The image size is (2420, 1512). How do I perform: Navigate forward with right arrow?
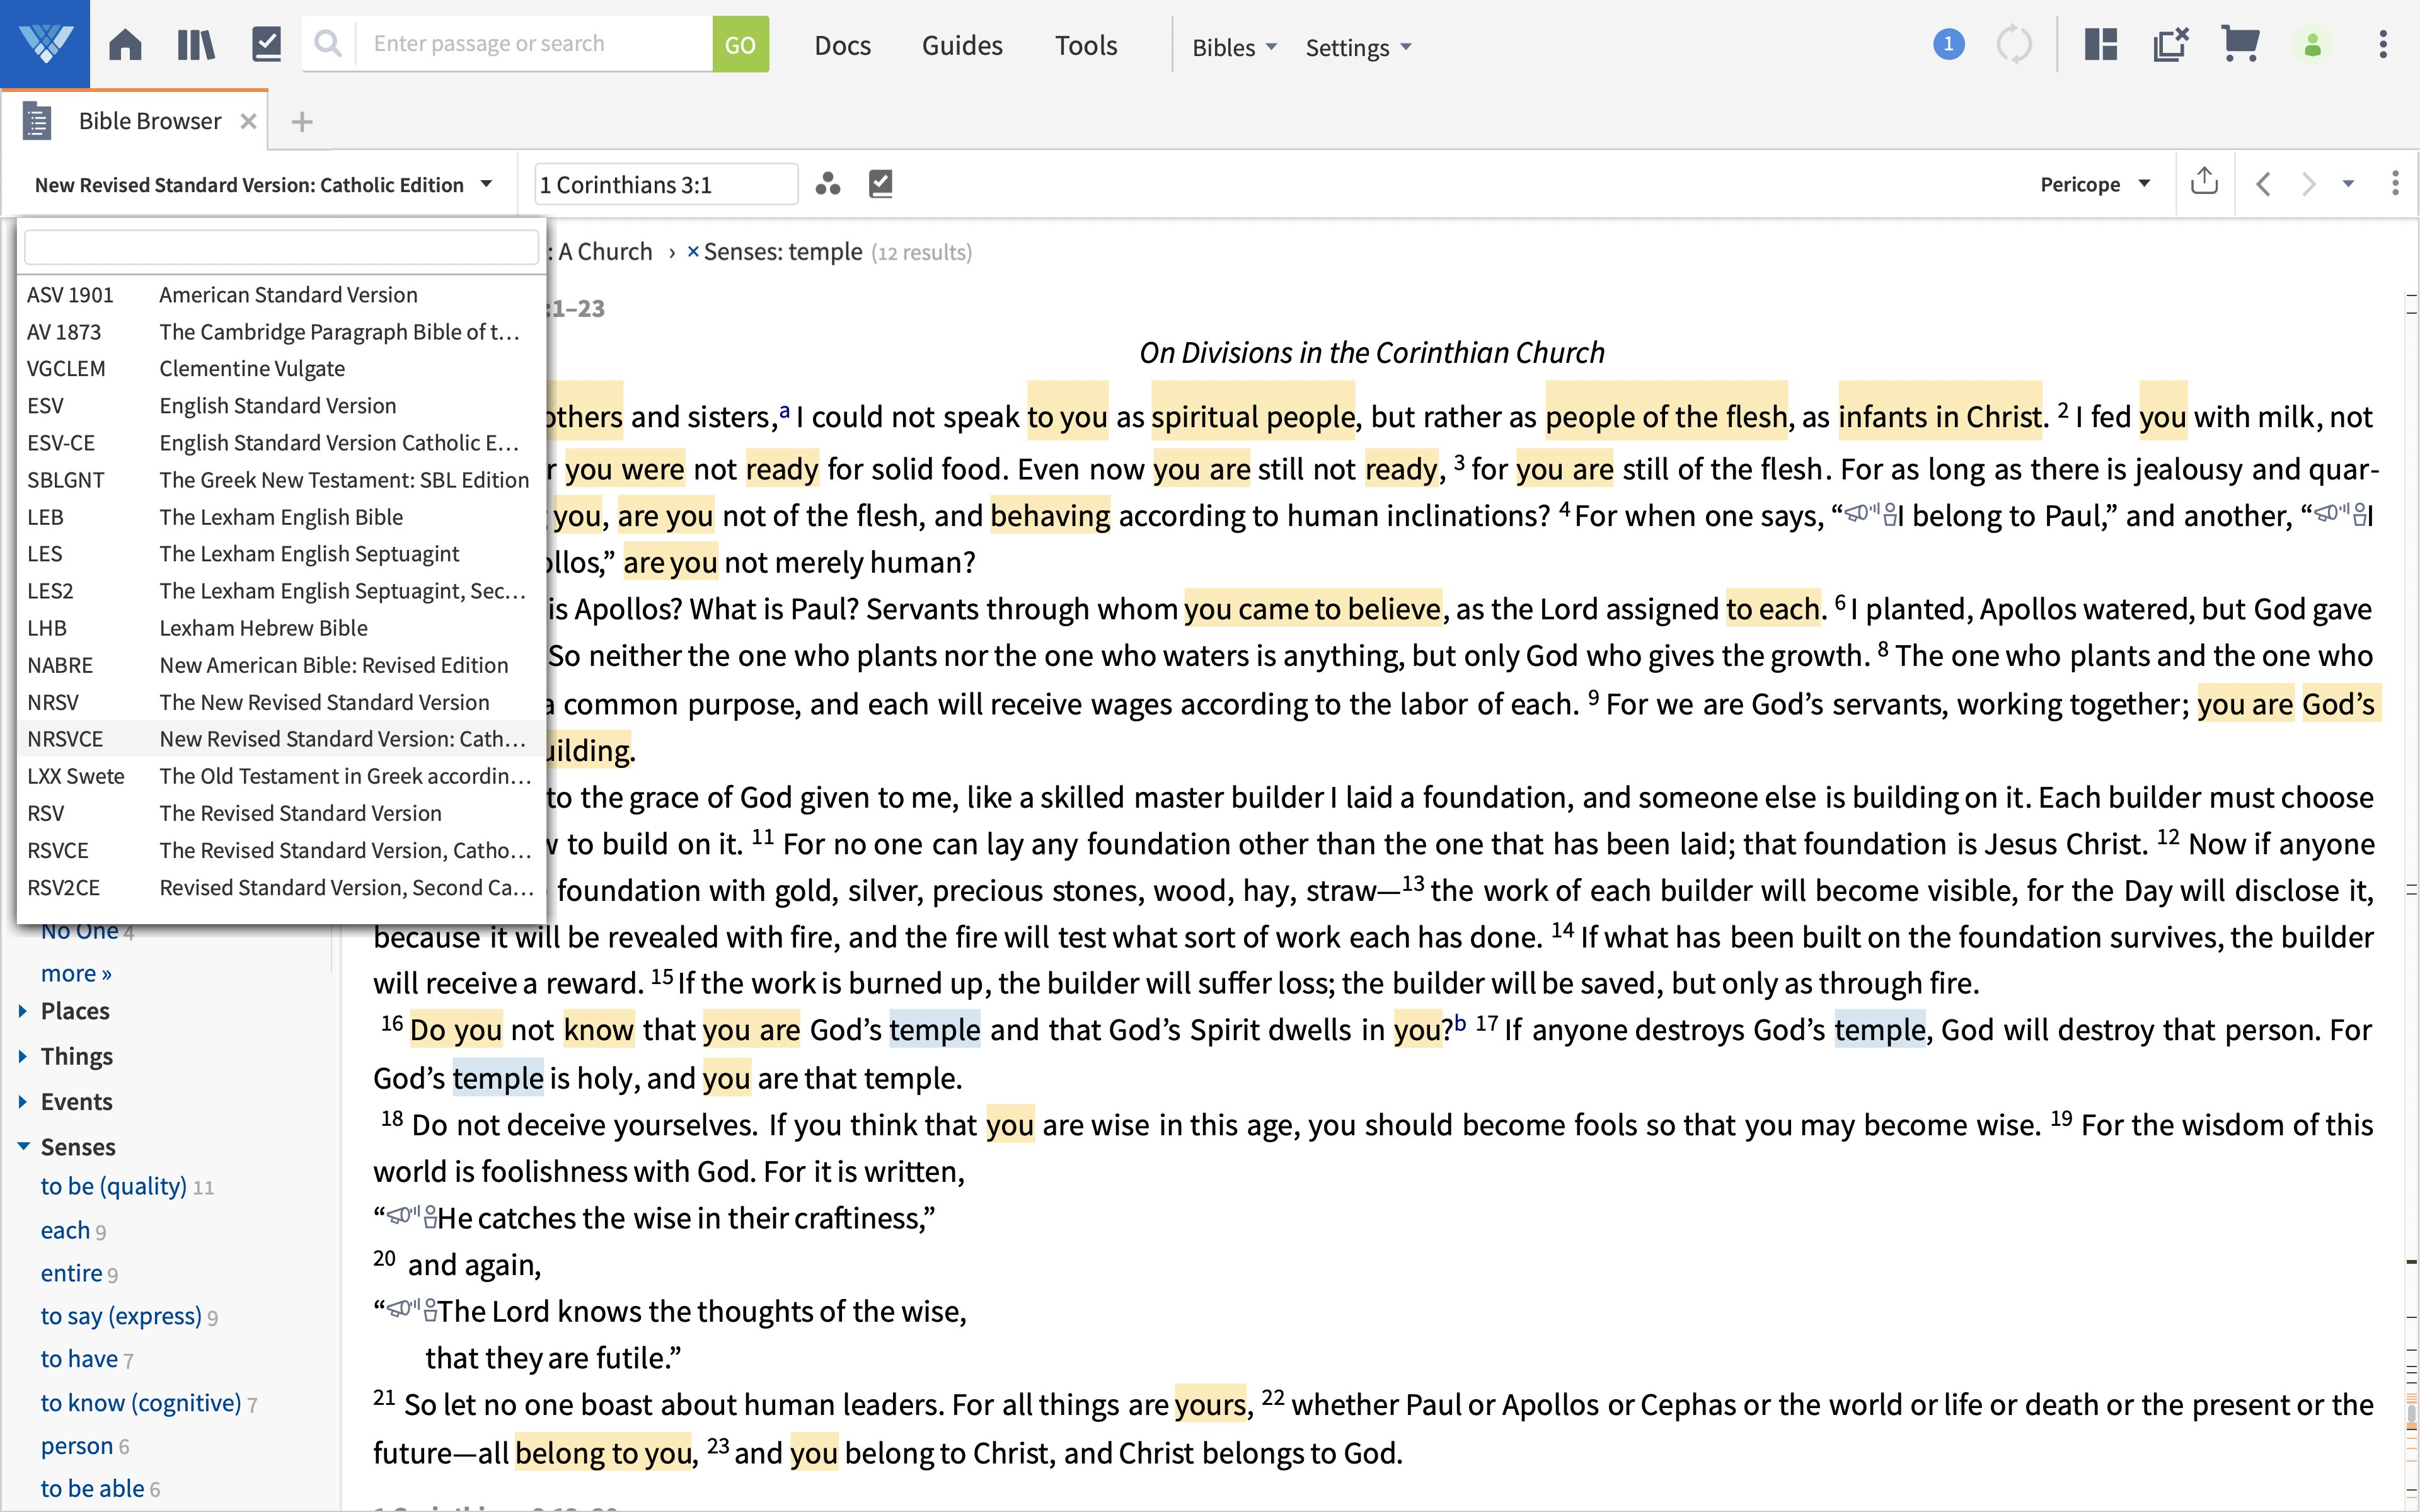coord(2308,184)
